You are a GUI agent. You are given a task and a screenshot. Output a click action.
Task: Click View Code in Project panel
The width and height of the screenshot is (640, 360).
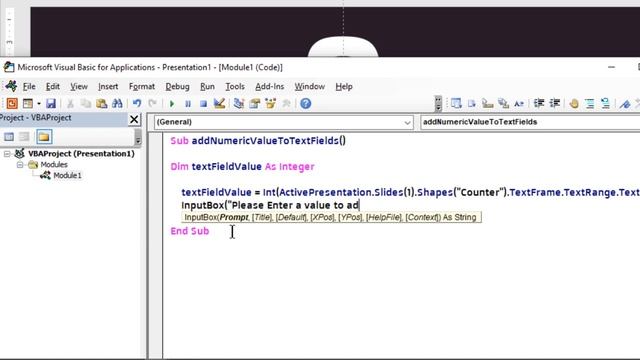point(9,137)
